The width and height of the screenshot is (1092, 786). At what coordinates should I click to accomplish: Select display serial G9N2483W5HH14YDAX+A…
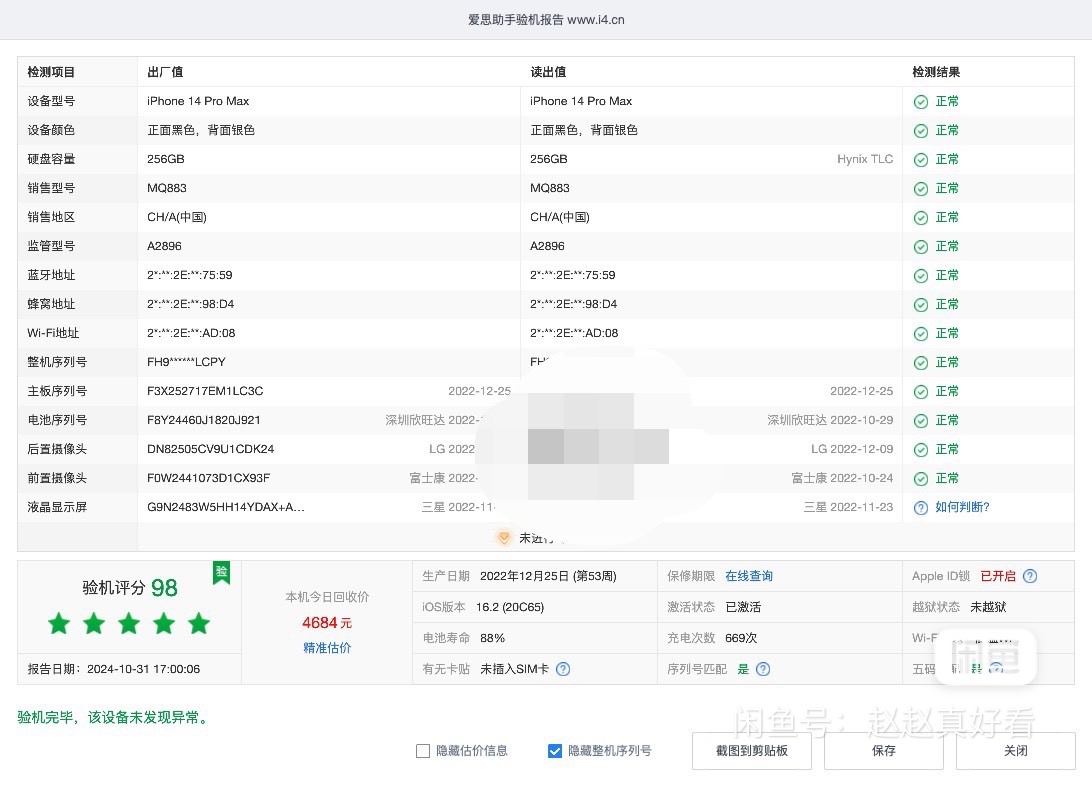tap(226, 508)
